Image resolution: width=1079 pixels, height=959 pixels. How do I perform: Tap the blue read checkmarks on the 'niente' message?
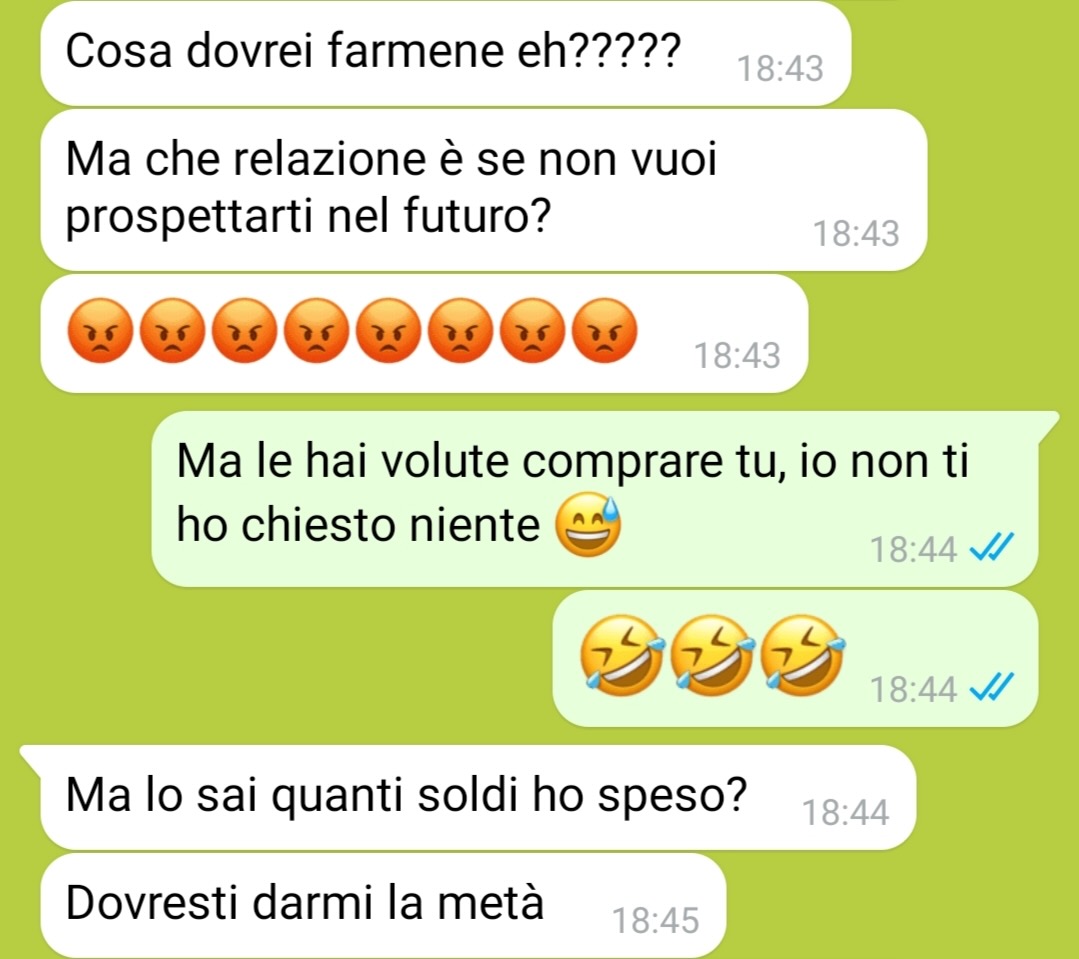click(992, 548)
